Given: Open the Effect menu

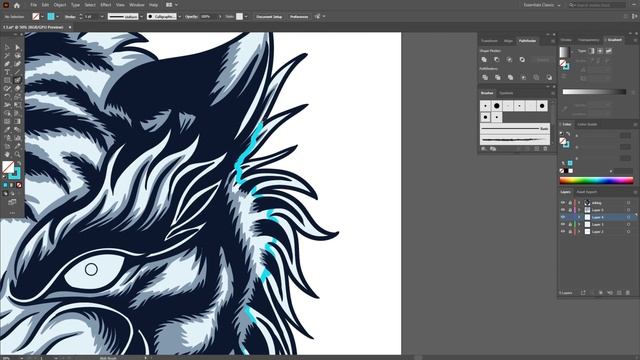Looking at the screenshot, I should click(106, 5).
